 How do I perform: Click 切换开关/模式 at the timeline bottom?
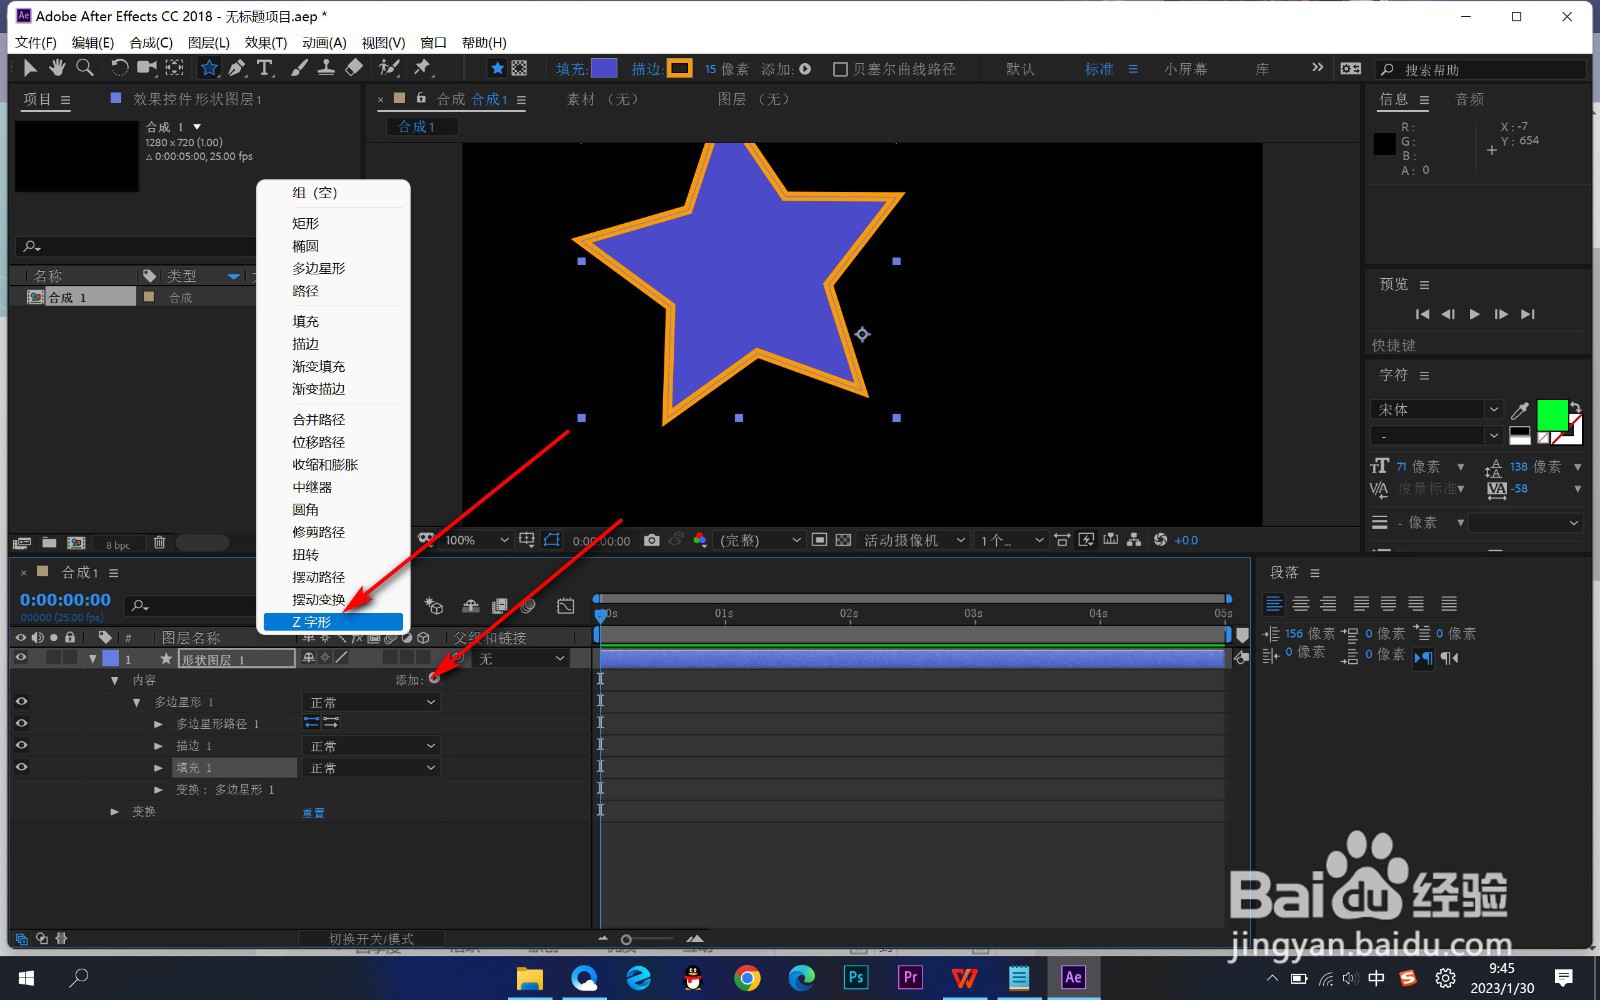372,939
